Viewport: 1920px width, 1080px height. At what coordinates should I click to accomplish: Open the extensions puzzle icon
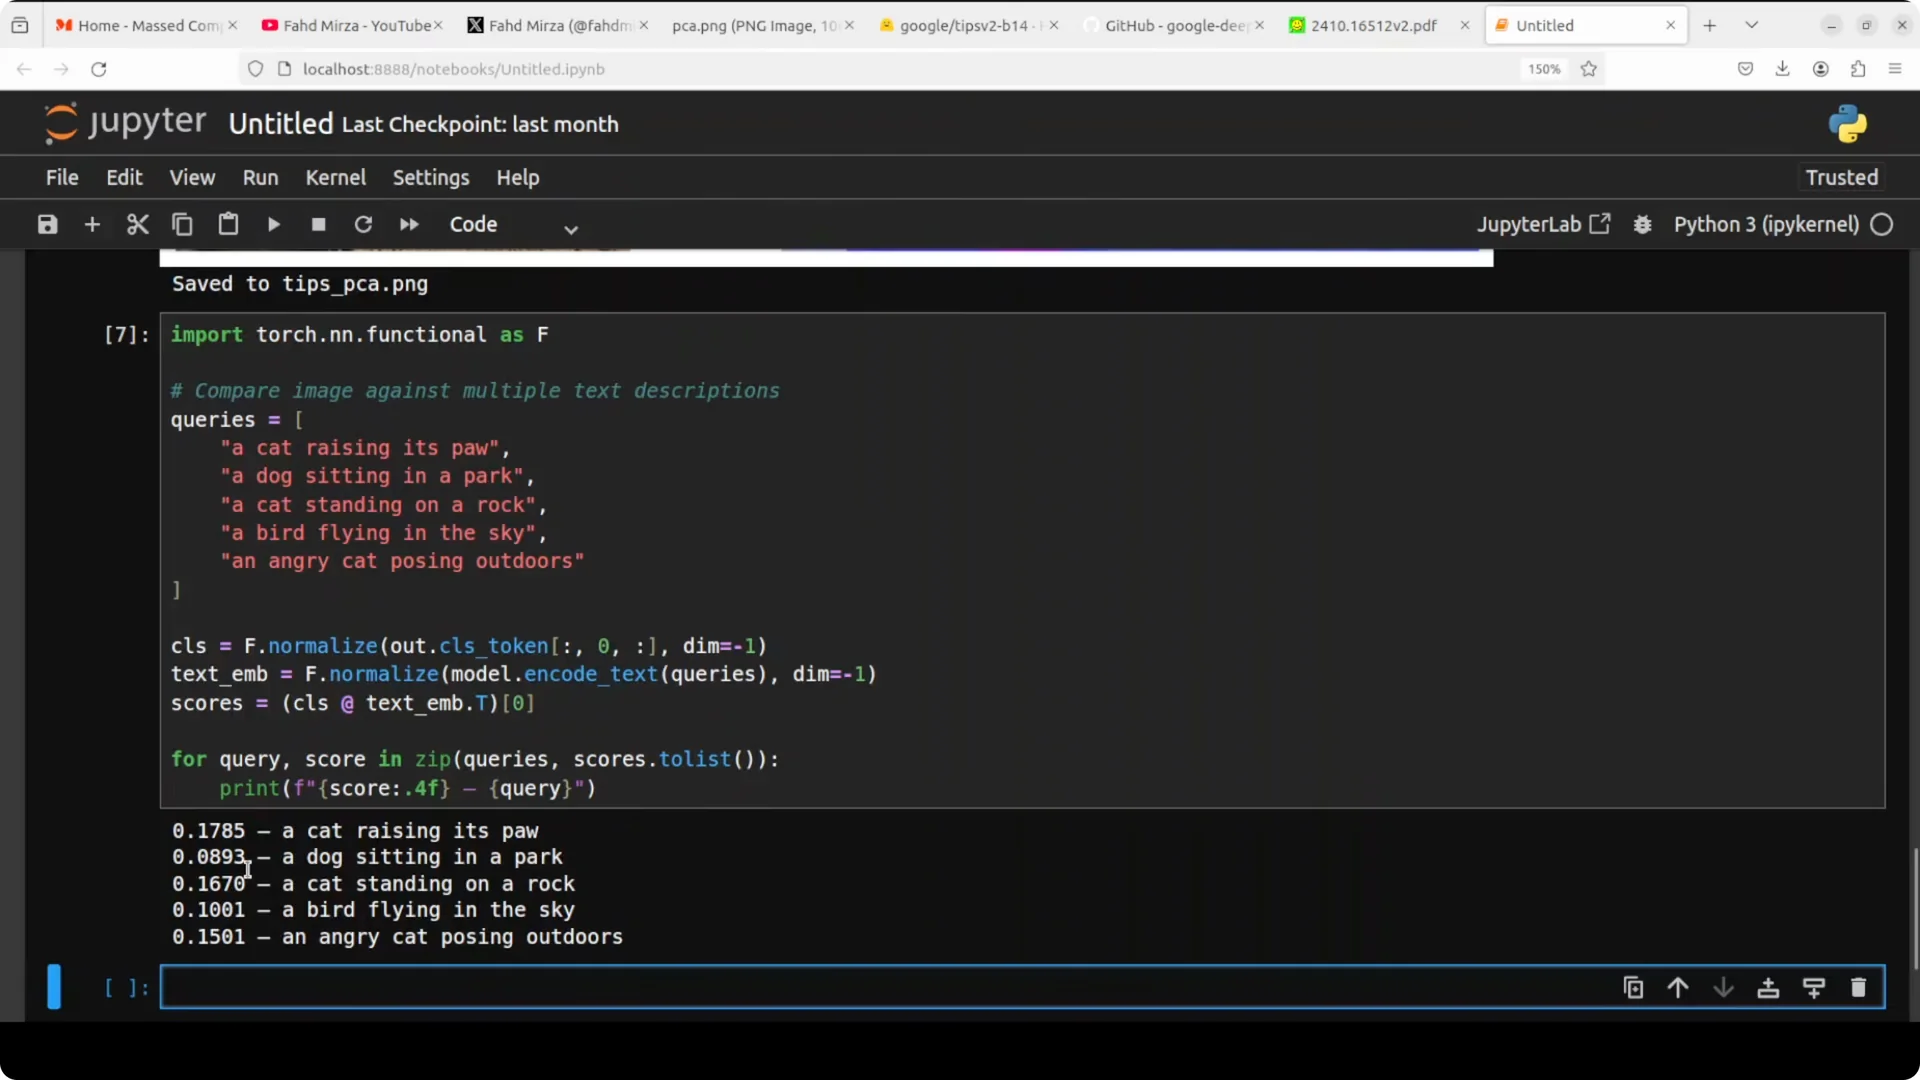click(x=1857, y=69)
